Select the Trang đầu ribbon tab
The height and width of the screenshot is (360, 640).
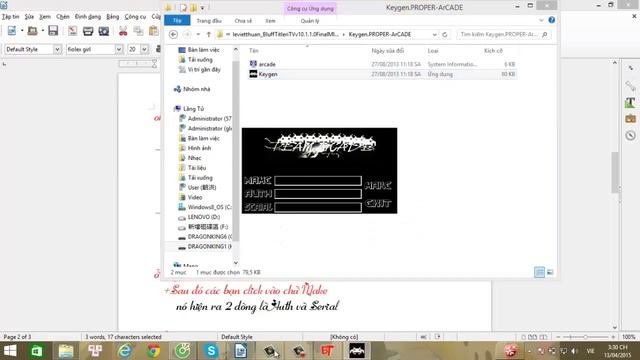pyautogui.click(x=209, y=20)
